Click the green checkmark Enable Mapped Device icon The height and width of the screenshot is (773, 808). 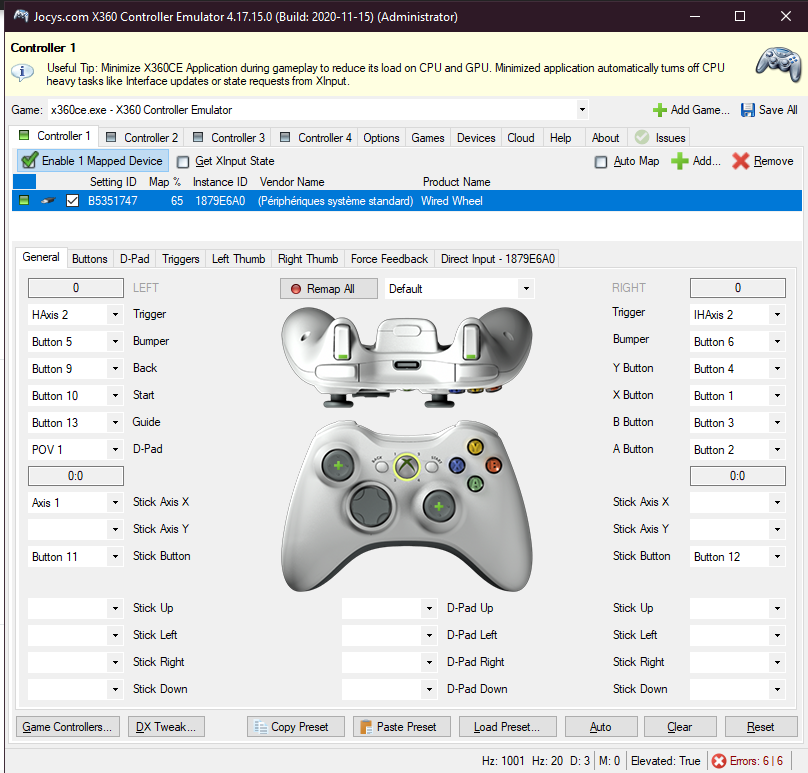29,160
